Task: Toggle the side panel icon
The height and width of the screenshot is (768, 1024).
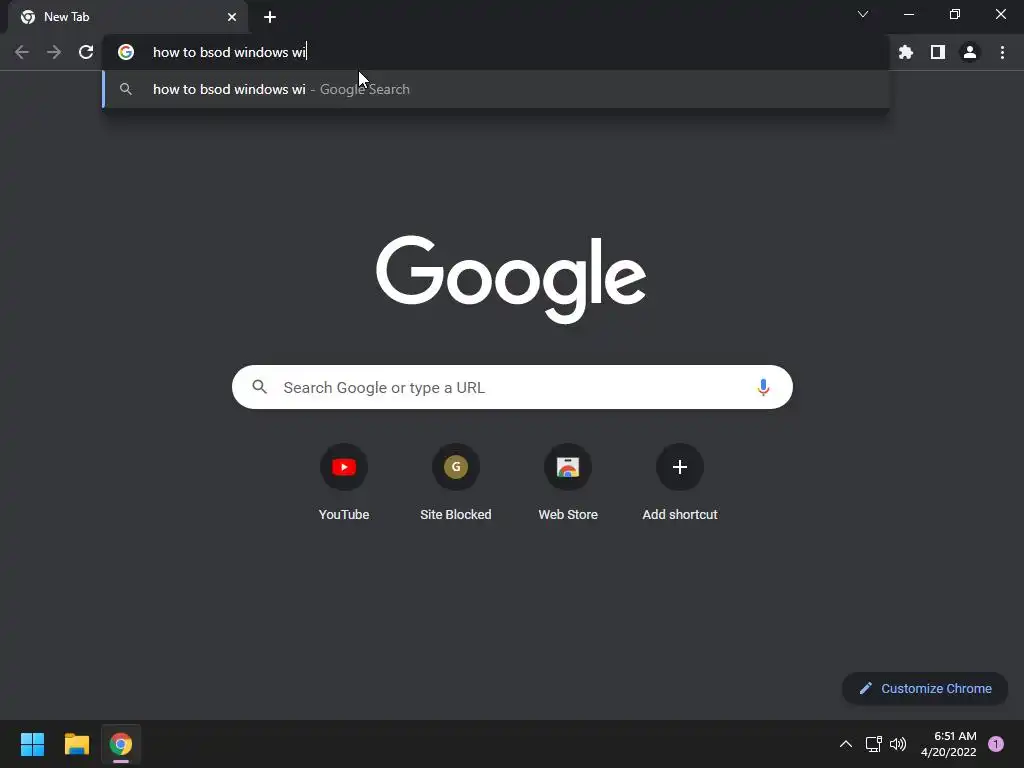Action: 938,52
